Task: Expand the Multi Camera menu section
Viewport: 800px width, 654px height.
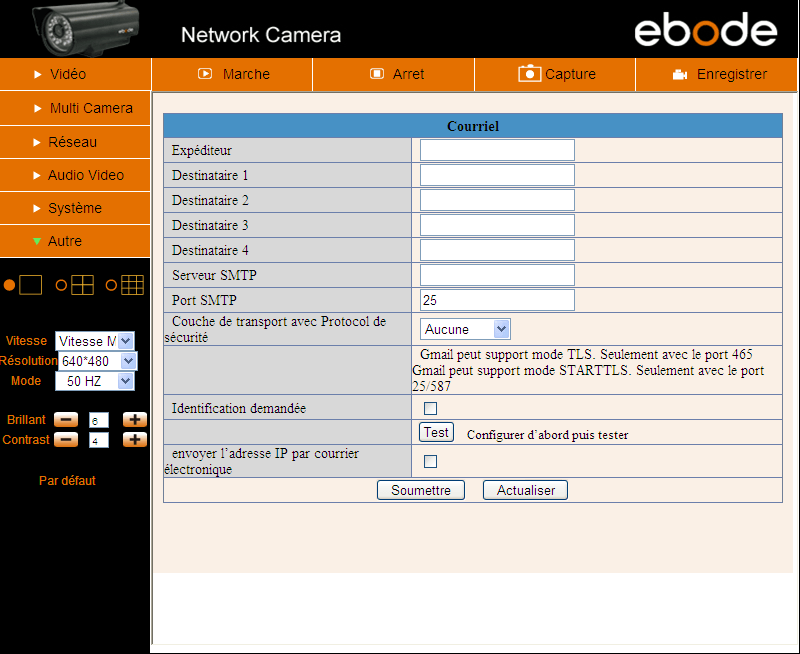Action: (75, 108)
